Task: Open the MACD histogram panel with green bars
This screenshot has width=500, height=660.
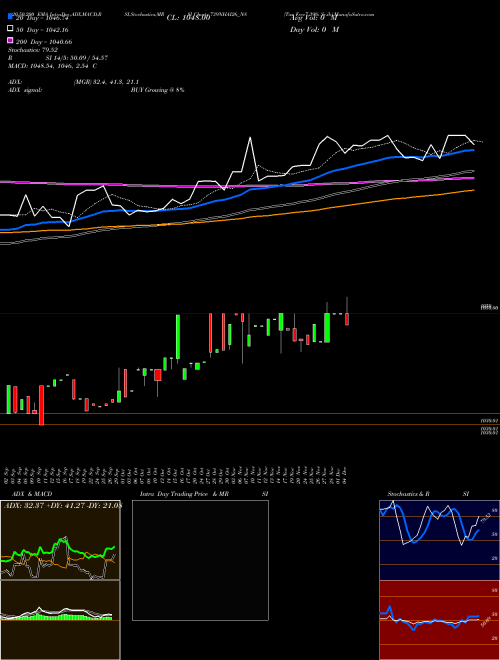Action: click(x=60, y=620)
